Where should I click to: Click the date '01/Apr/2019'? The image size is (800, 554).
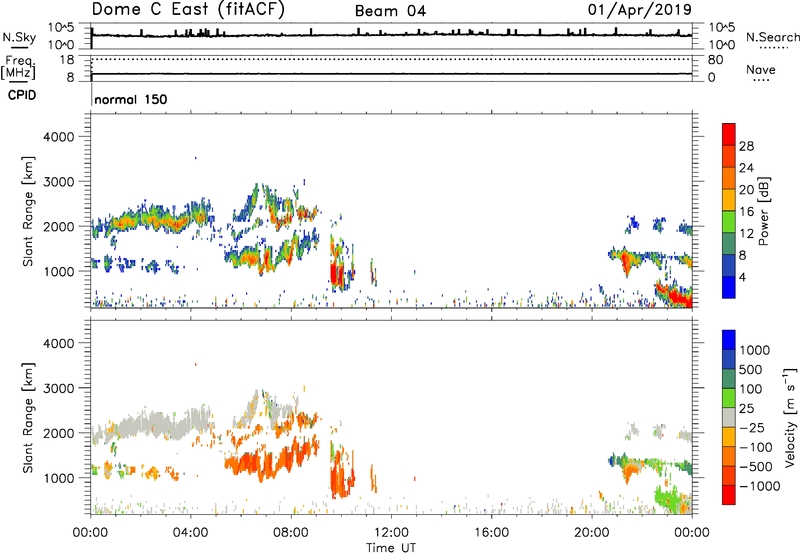coord(640,9)
